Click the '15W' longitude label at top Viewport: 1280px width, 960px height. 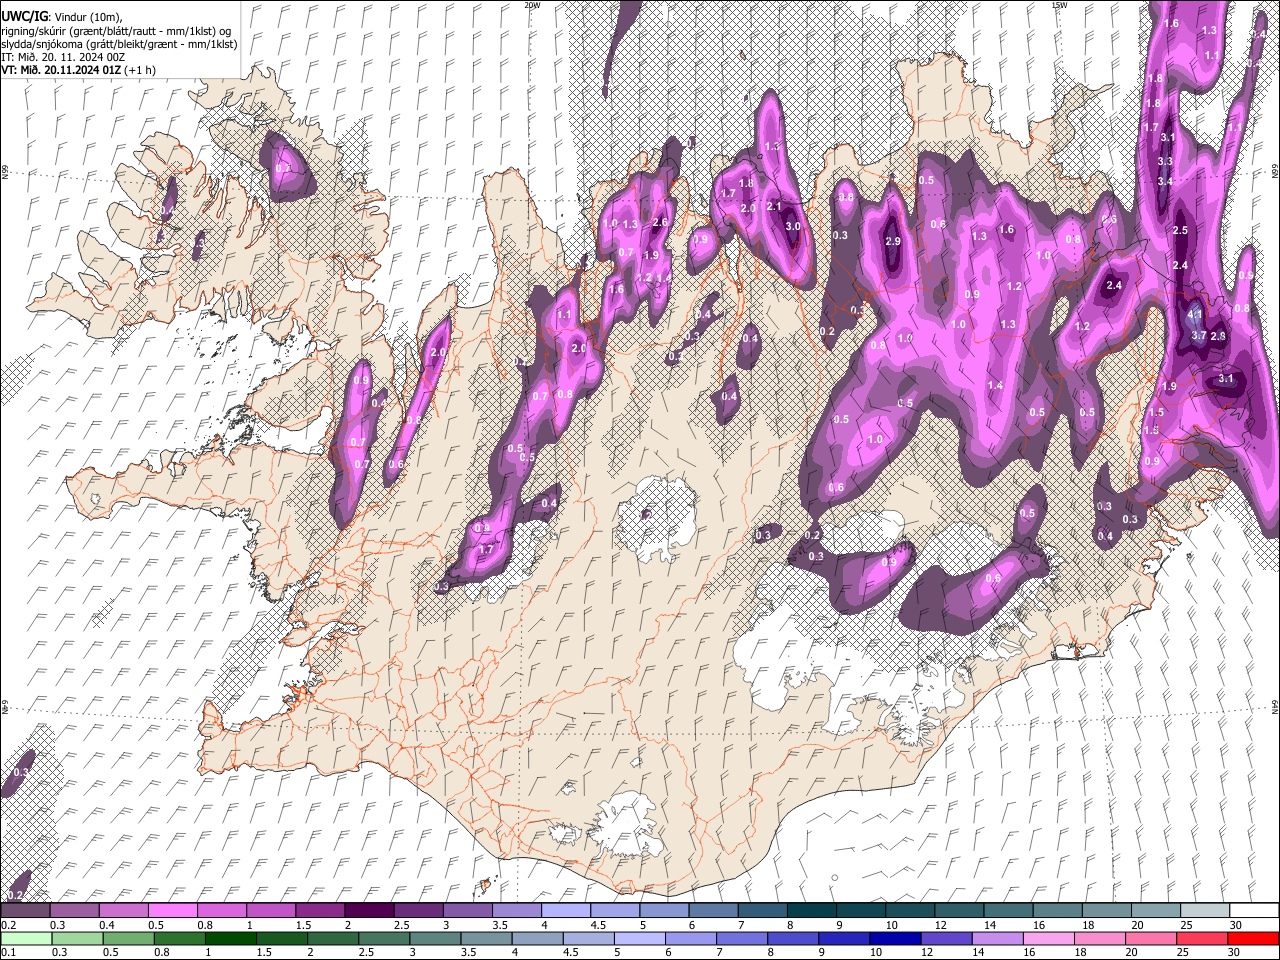pos(1059,5)
